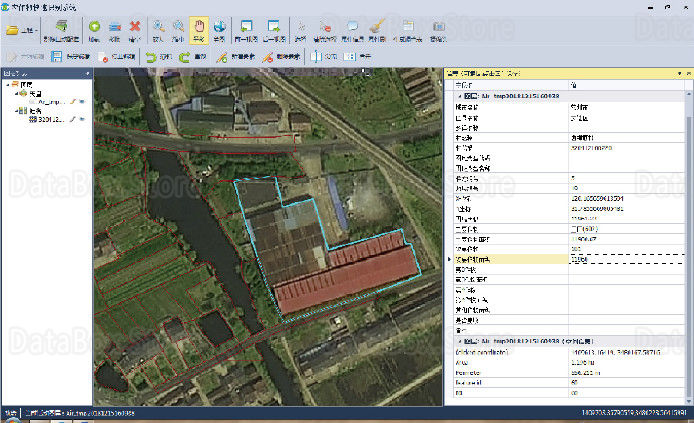
Task: Click the green add circle icon
Action: (x=94, y=31)
